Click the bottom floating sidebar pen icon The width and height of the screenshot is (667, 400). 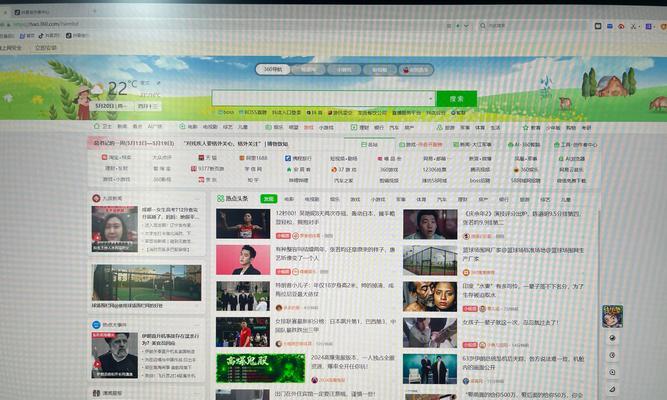pos(612,389)
